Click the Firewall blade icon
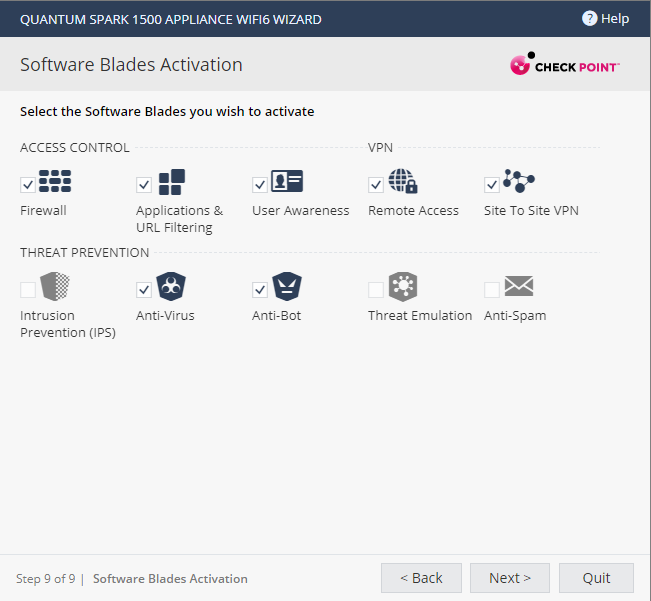The width and height of the screenshot is (651, 601). [x=55, y=182]
